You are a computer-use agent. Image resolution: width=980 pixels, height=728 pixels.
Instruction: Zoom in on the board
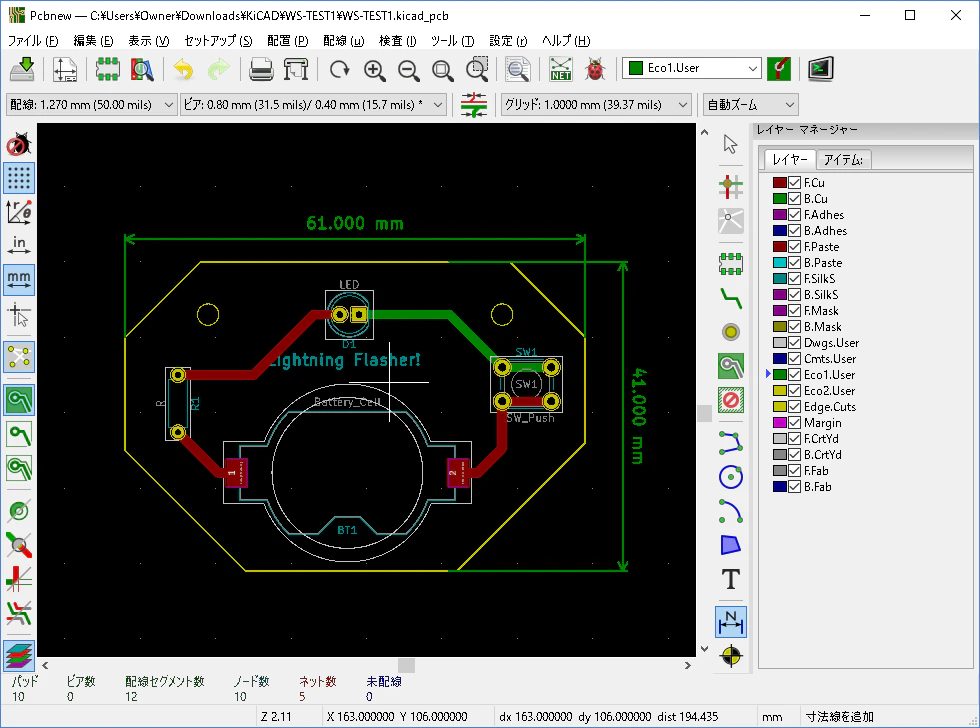[x=374, y=69]
